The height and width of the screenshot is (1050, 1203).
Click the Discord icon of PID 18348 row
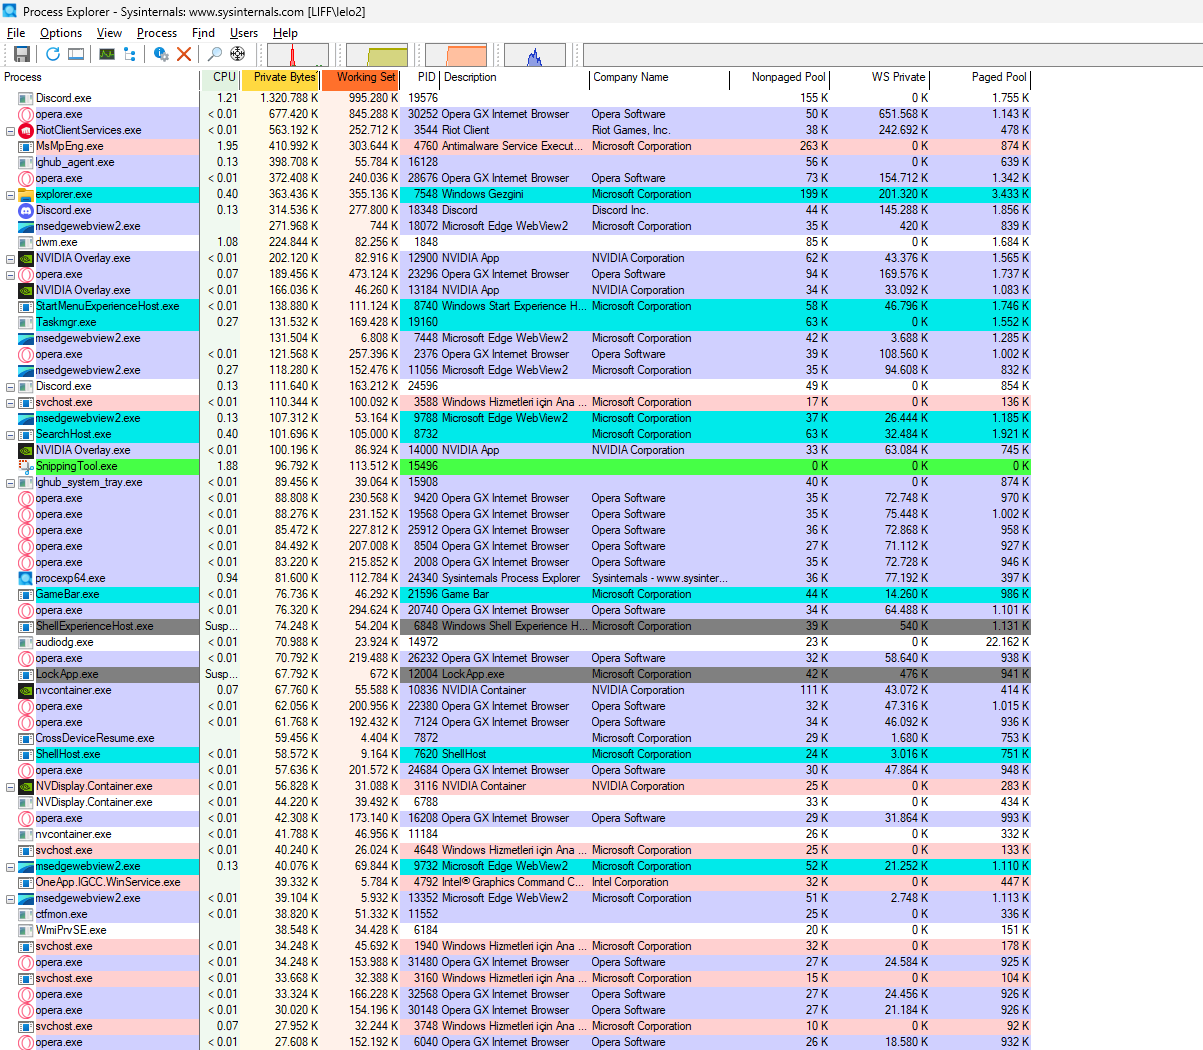point(26,210)
